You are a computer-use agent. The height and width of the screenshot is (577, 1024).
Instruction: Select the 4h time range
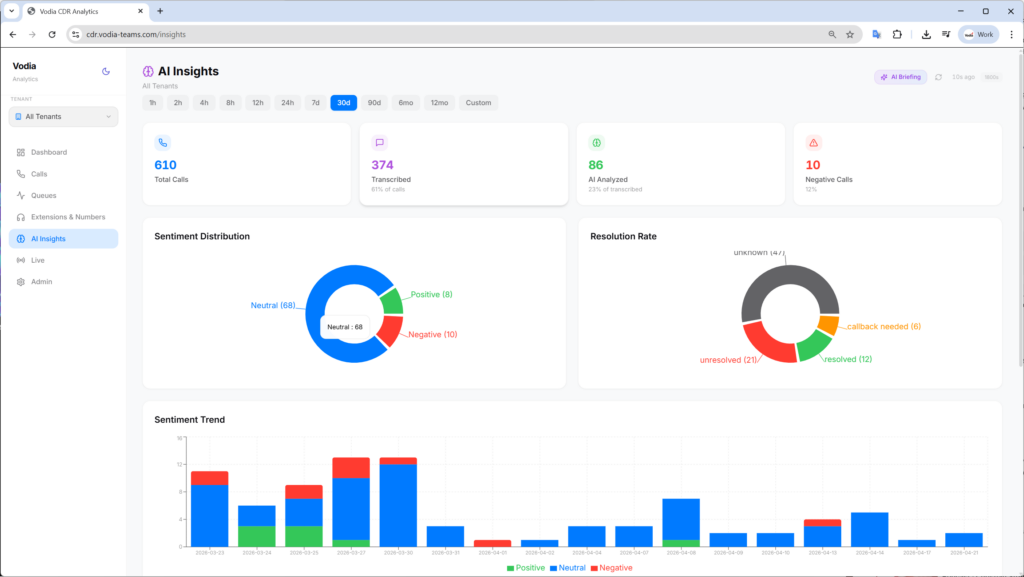(204, 102)
